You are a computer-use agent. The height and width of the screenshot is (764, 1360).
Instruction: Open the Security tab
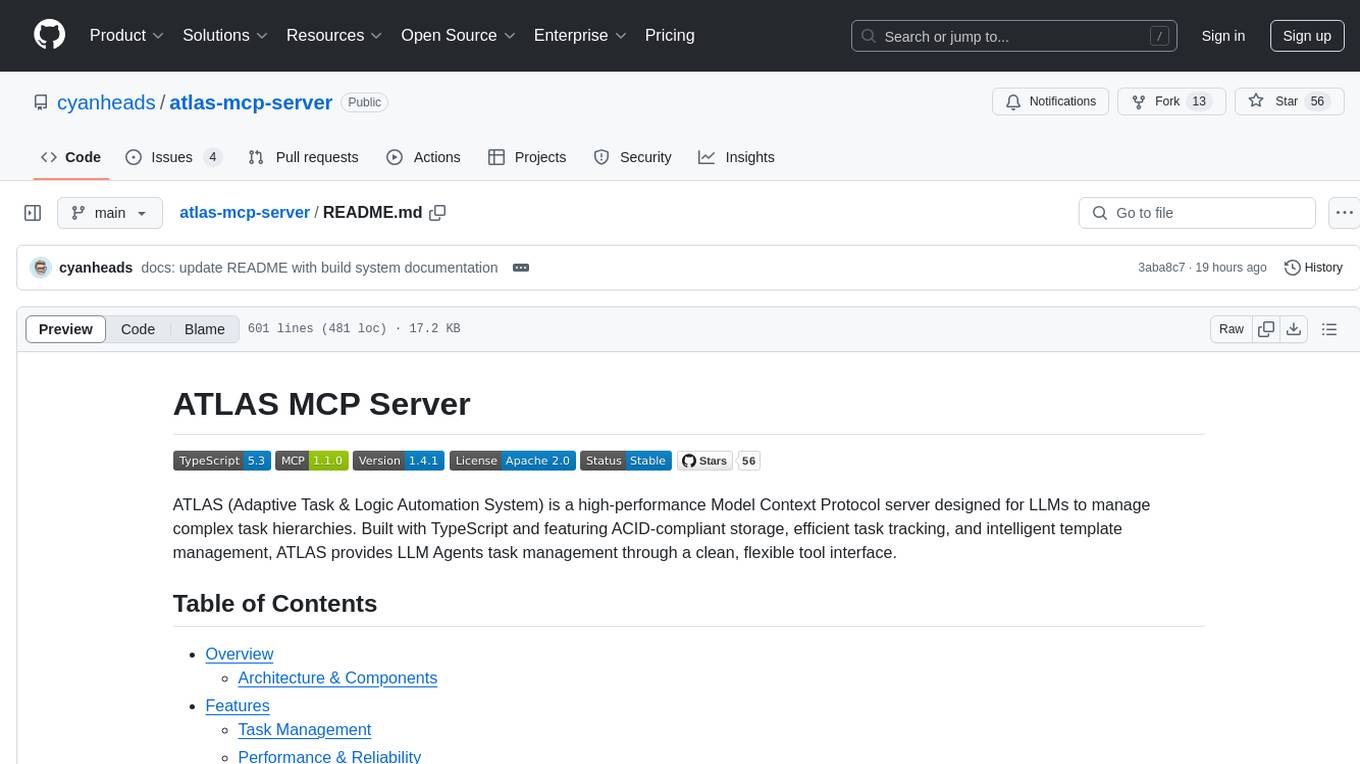633,157
